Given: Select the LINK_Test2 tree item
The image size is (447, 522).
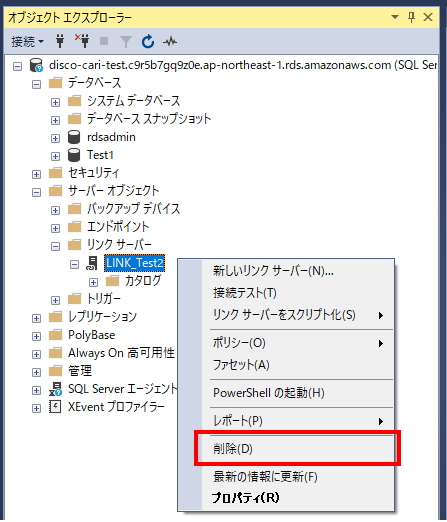Looking at the screenshot, I should [x=135, y=263].
